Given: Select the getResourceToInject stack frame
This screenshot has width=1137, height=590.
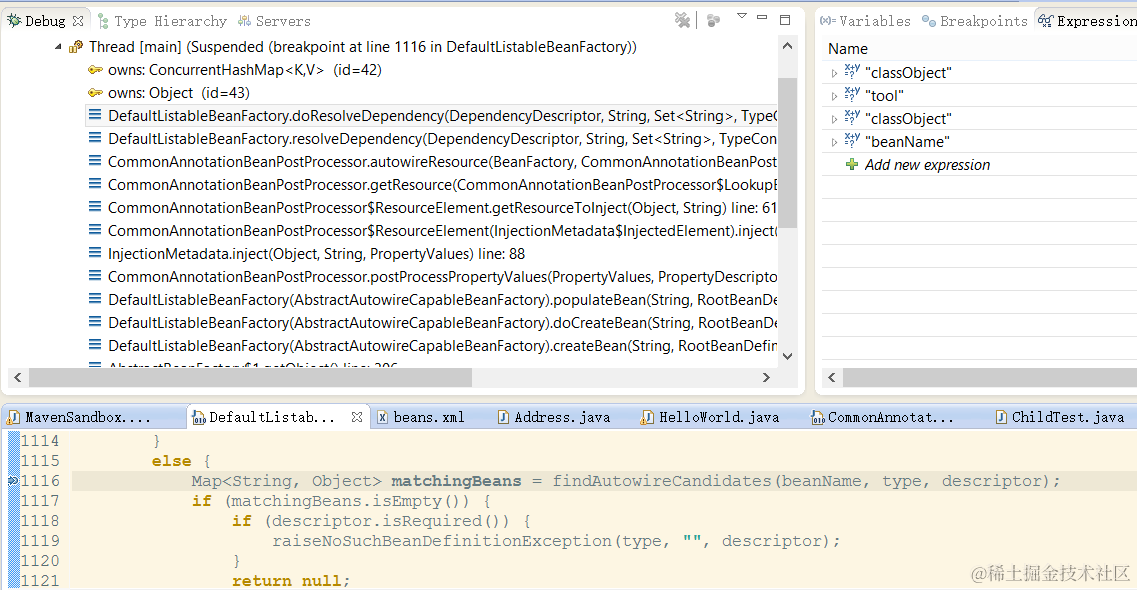Looking at the screenshot, I should point(442,208).
